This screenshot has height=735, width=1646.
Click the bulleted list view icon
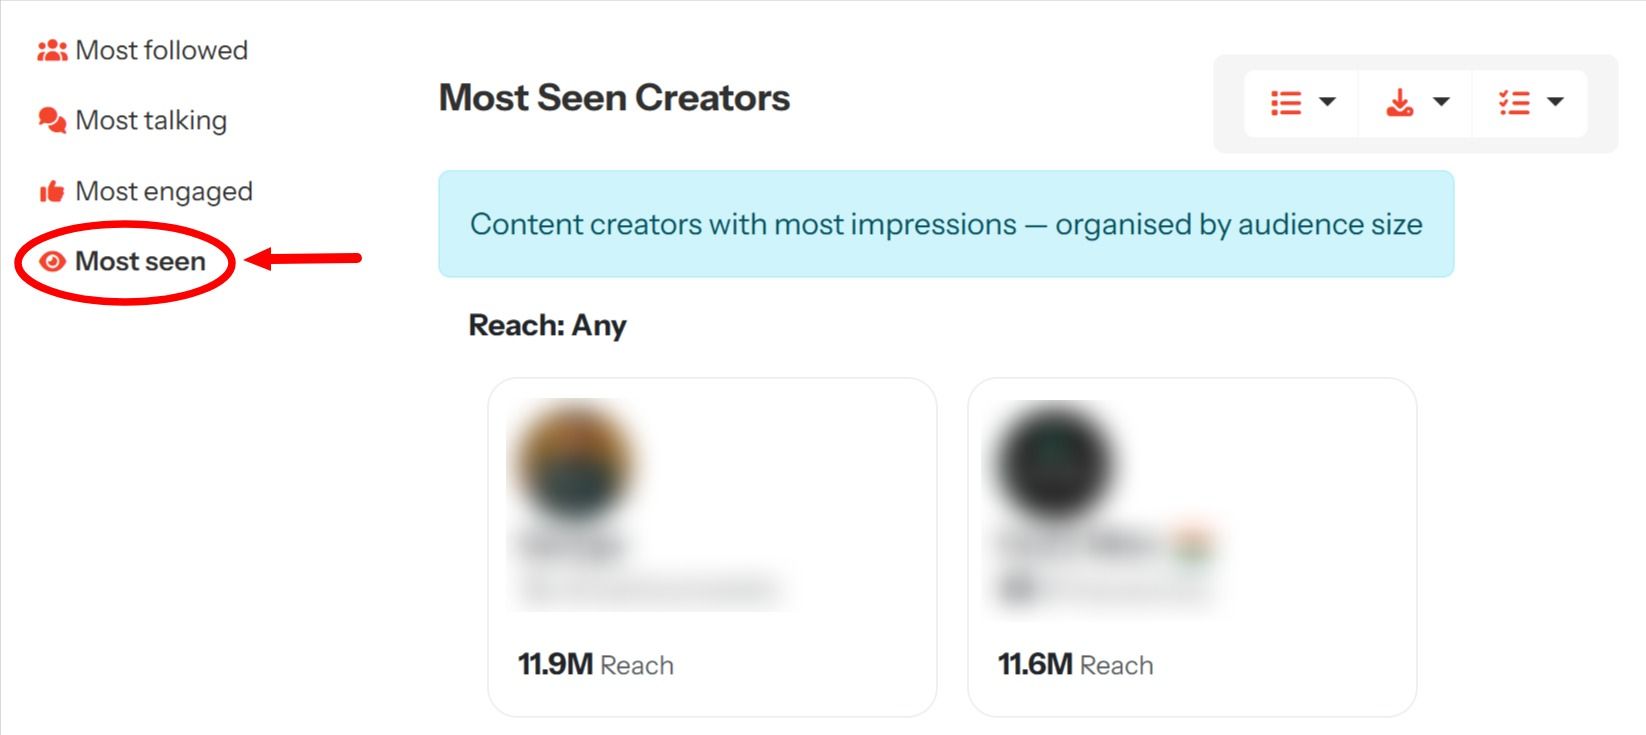[x=1286, y=102]
